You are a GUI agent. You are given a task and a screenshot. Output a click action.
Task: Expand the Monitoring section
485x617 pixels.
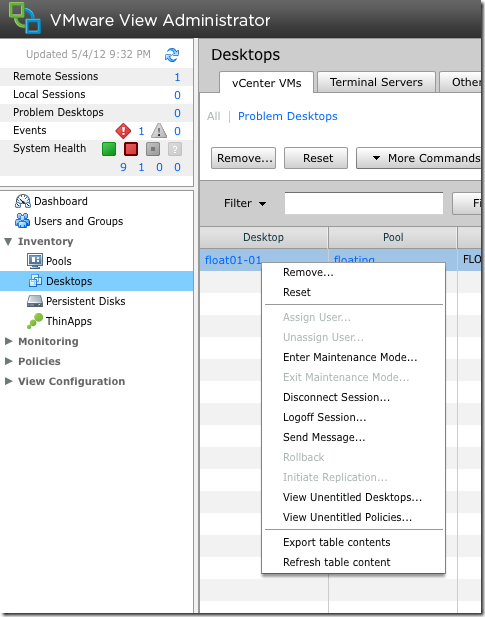click(x=9, y=341)
